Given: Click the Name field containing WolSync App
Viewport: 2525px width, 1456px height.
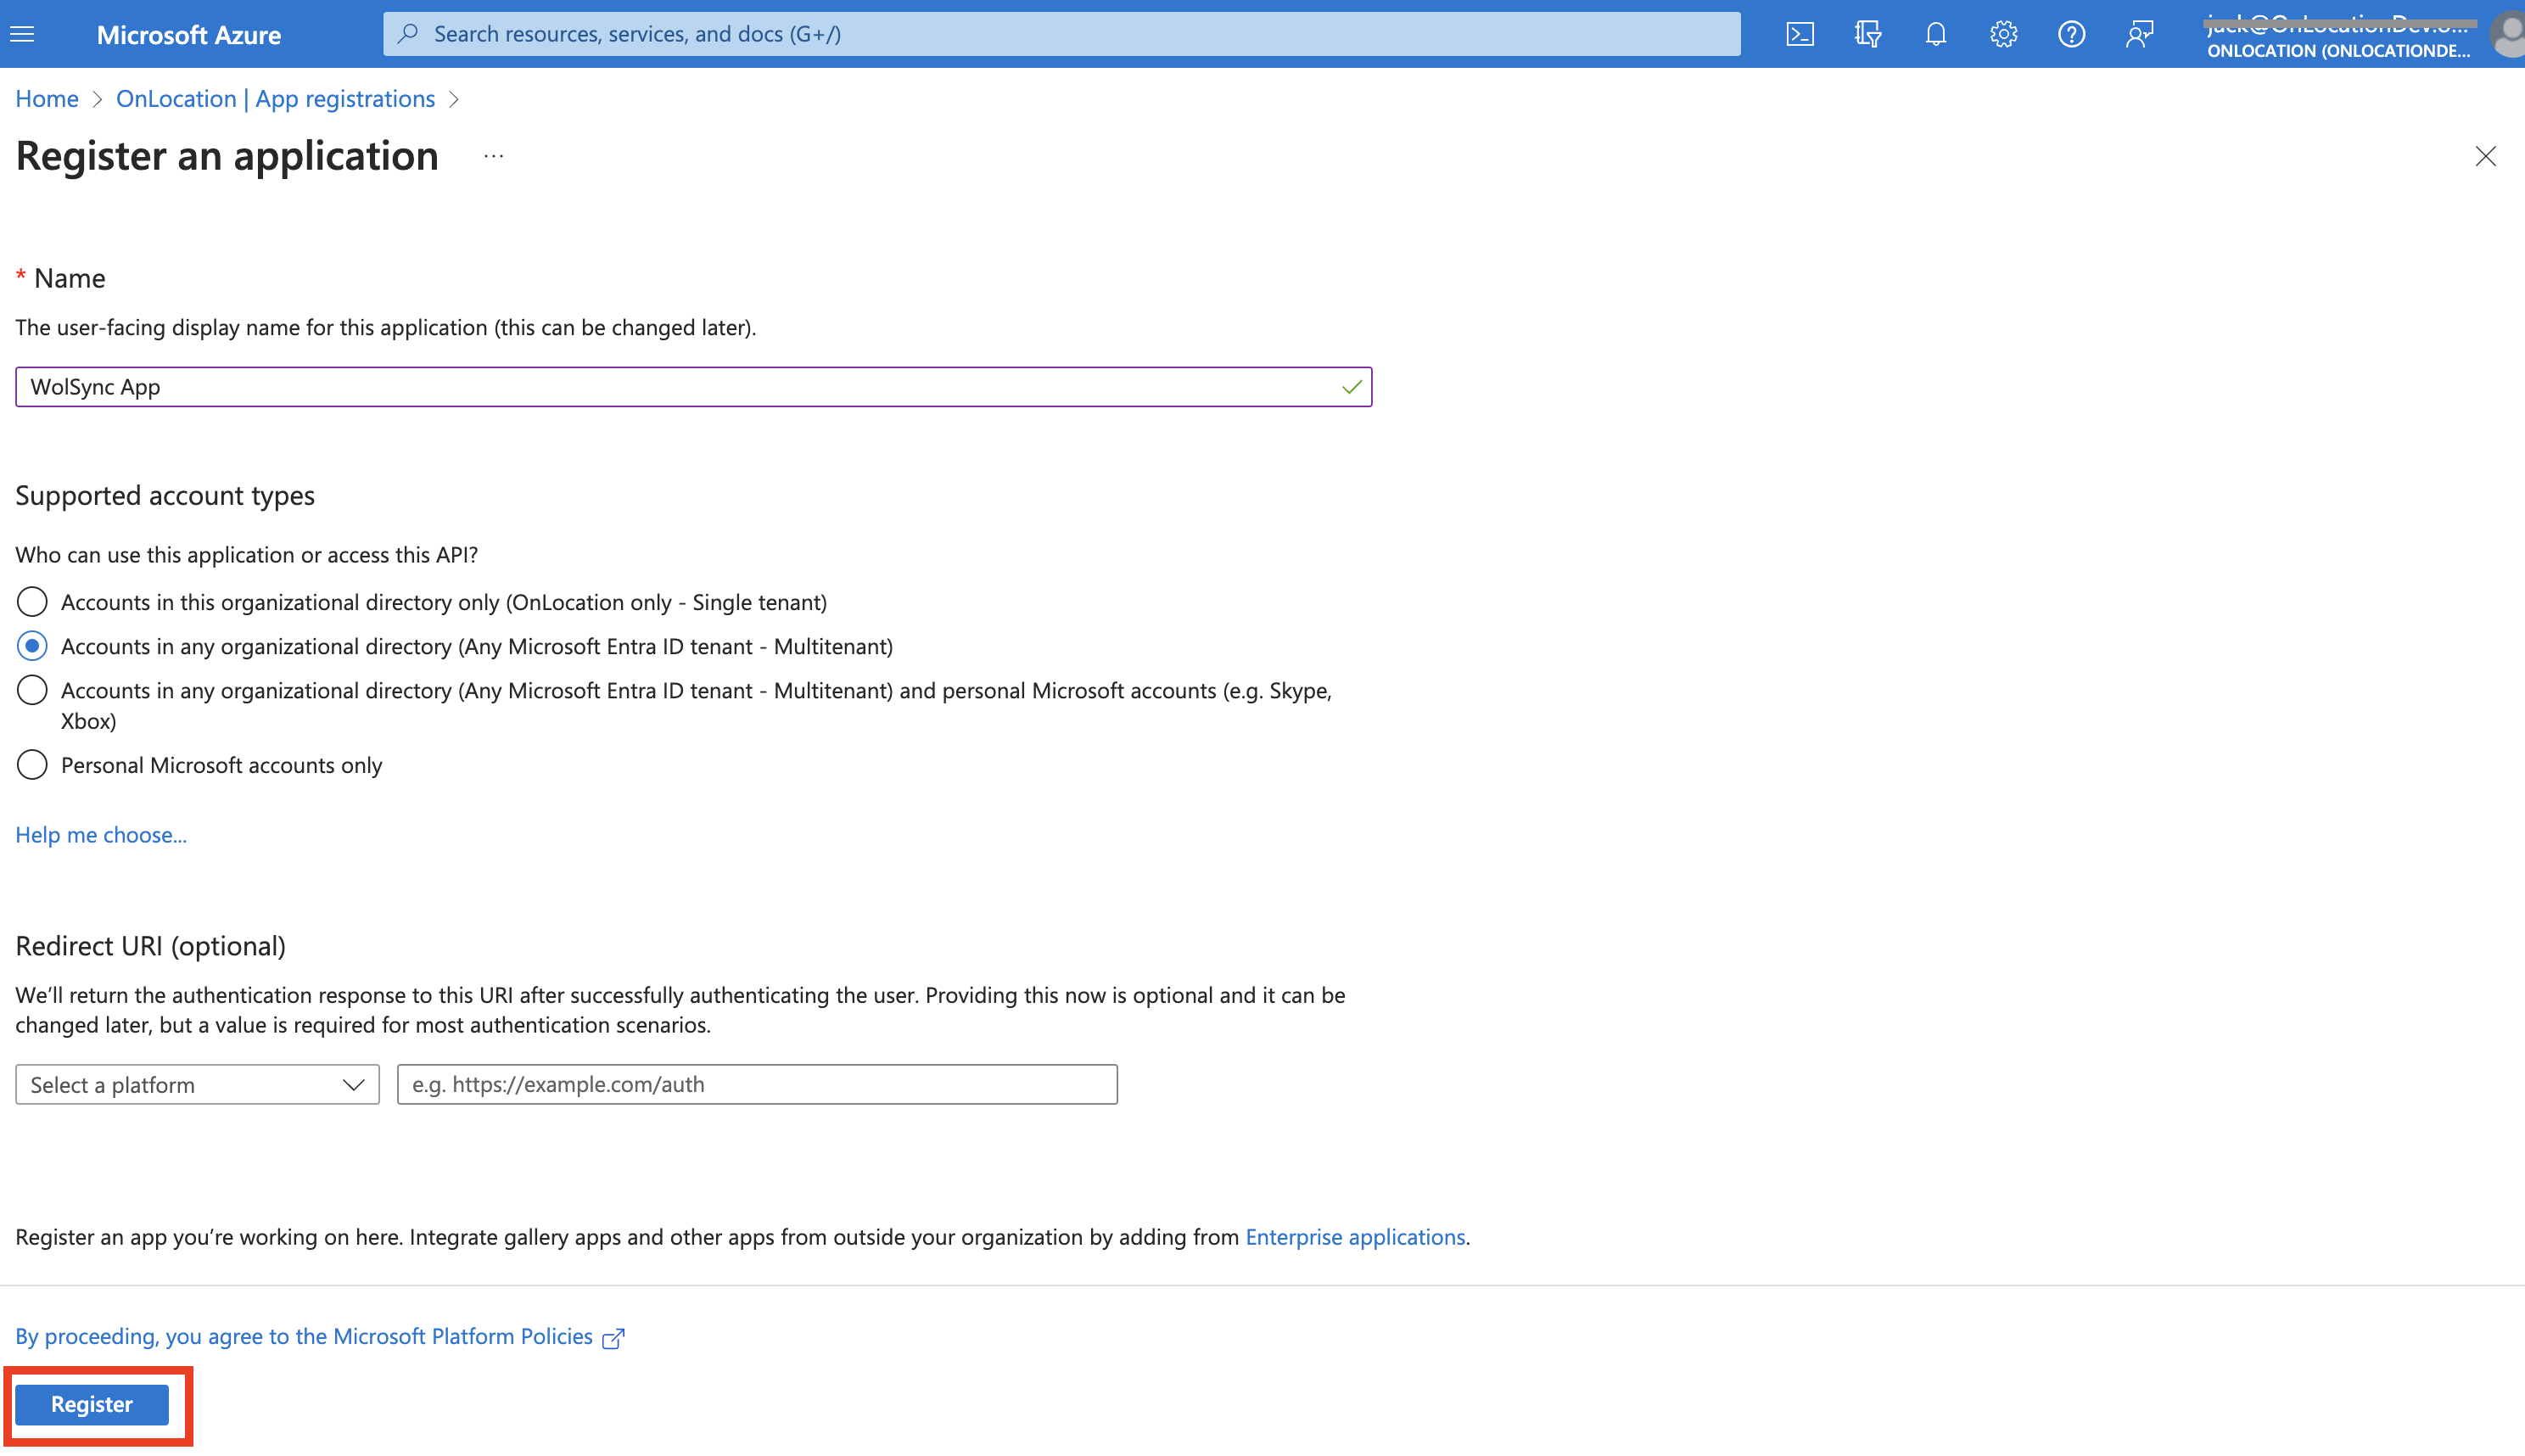Looking at the screenshot, I should click(693, 387).
